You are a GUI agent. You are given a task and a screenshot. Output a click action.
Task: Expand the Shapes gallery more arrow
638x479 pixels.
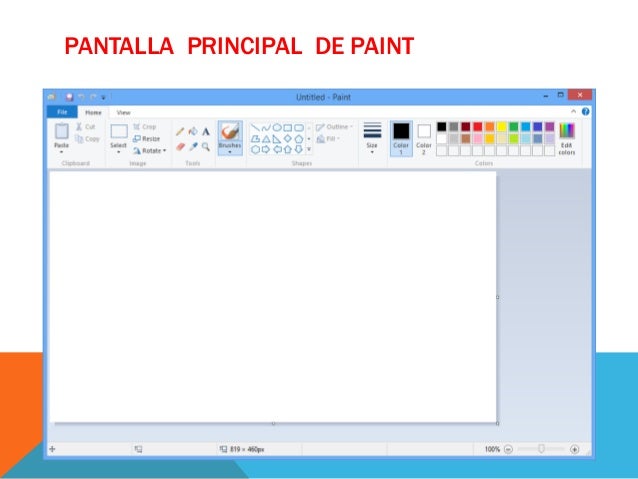pos(309,149)
